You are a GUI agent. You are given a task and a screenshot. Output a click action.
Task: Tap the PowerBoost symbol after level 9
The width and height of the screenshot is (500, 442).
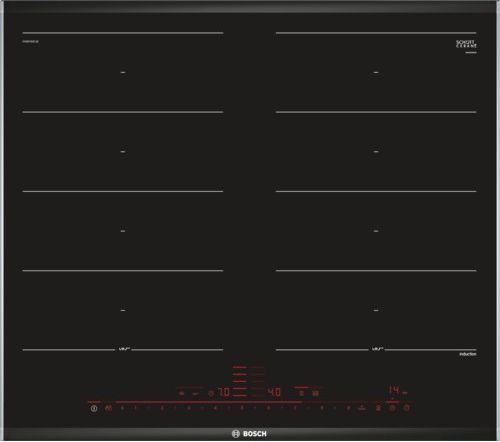coord(362,408)
